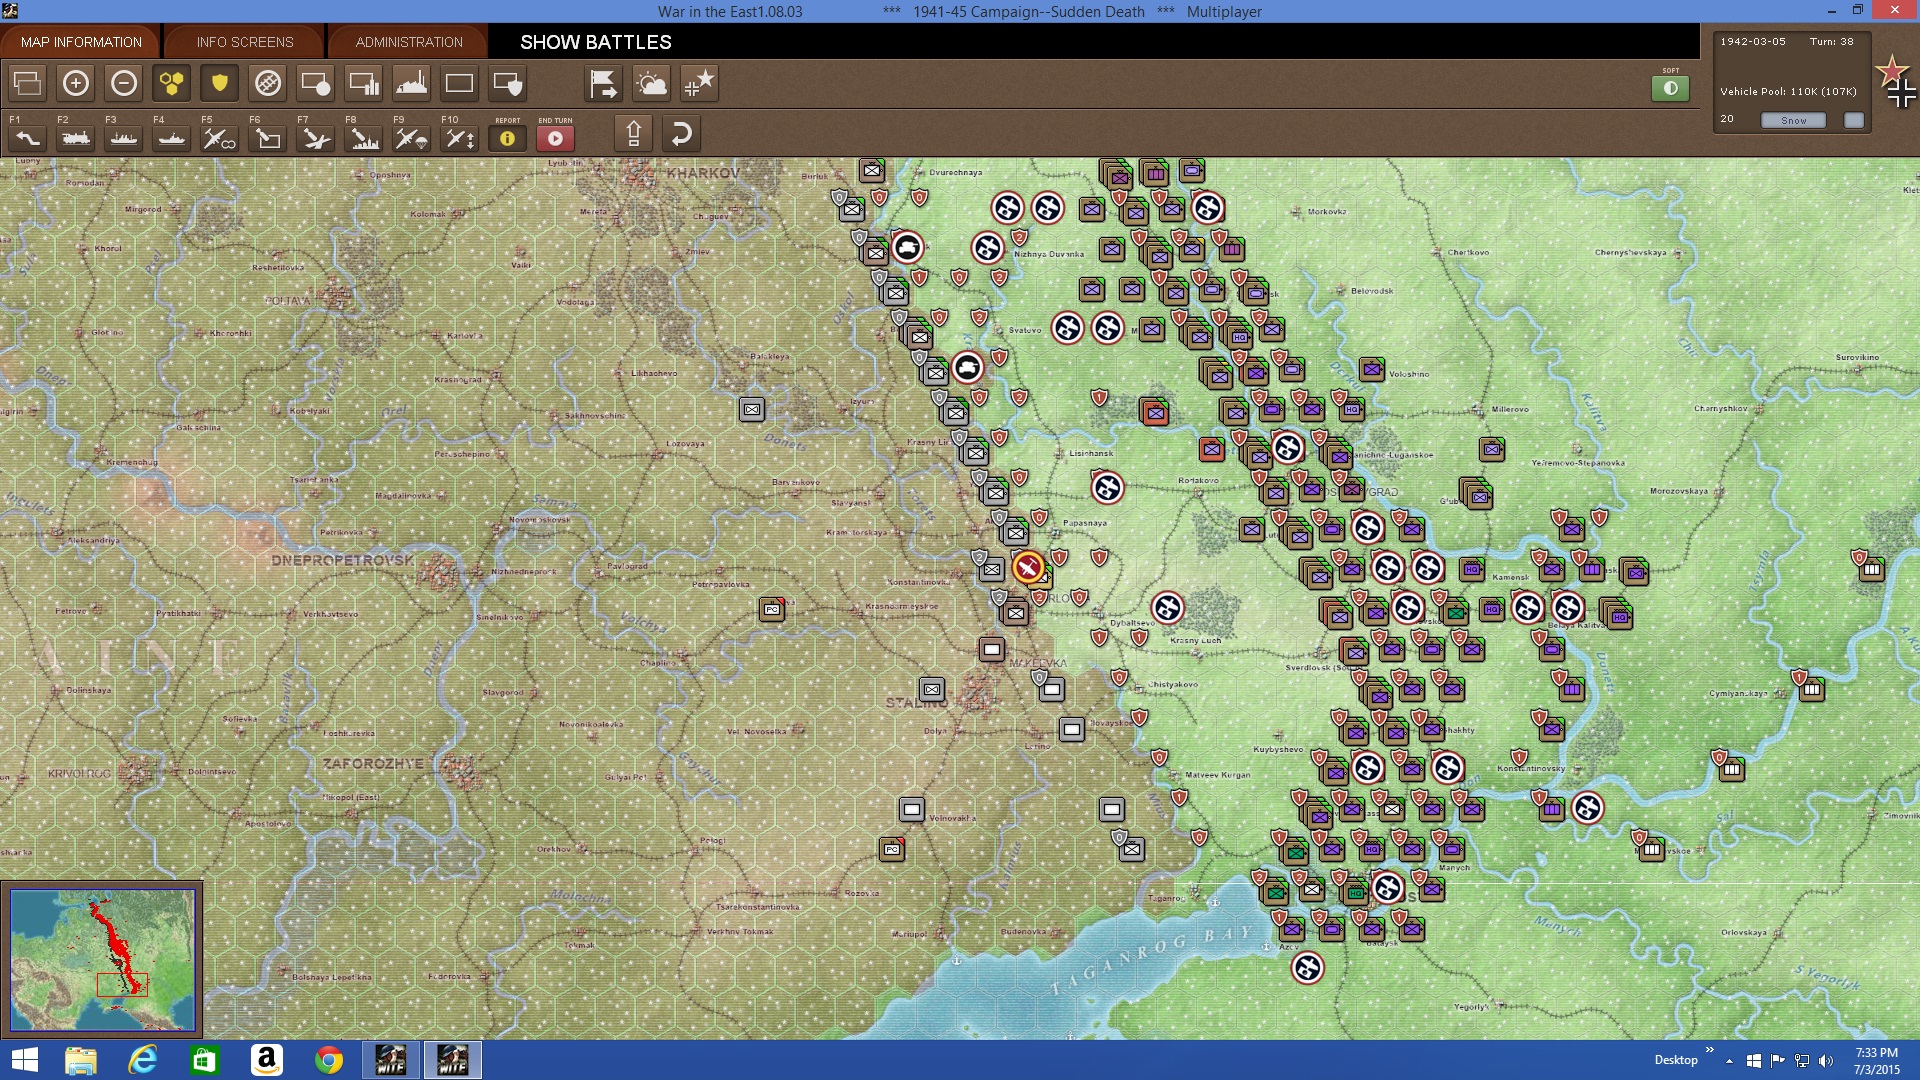The image size is (1920, 1080).
Task: Open the MAP INFORMATION tab
Action: (x=81, y=42)
